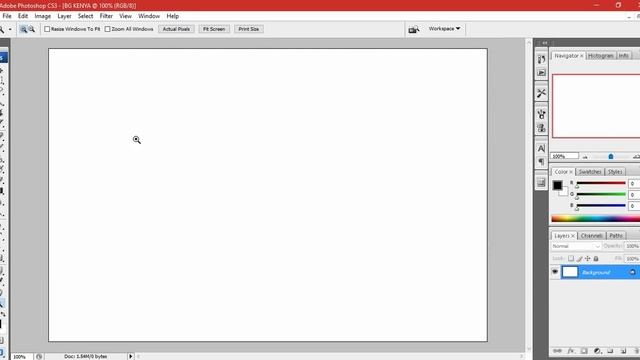Click the Go to Bridge icon
The image size is (640, 360).
click(x=414, y=29)
